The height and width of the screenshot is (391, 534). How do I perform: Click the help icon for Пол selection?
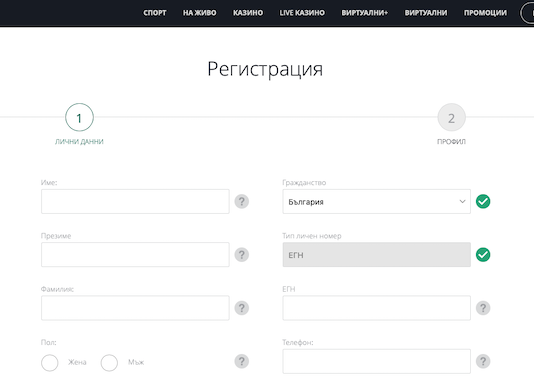242,361
